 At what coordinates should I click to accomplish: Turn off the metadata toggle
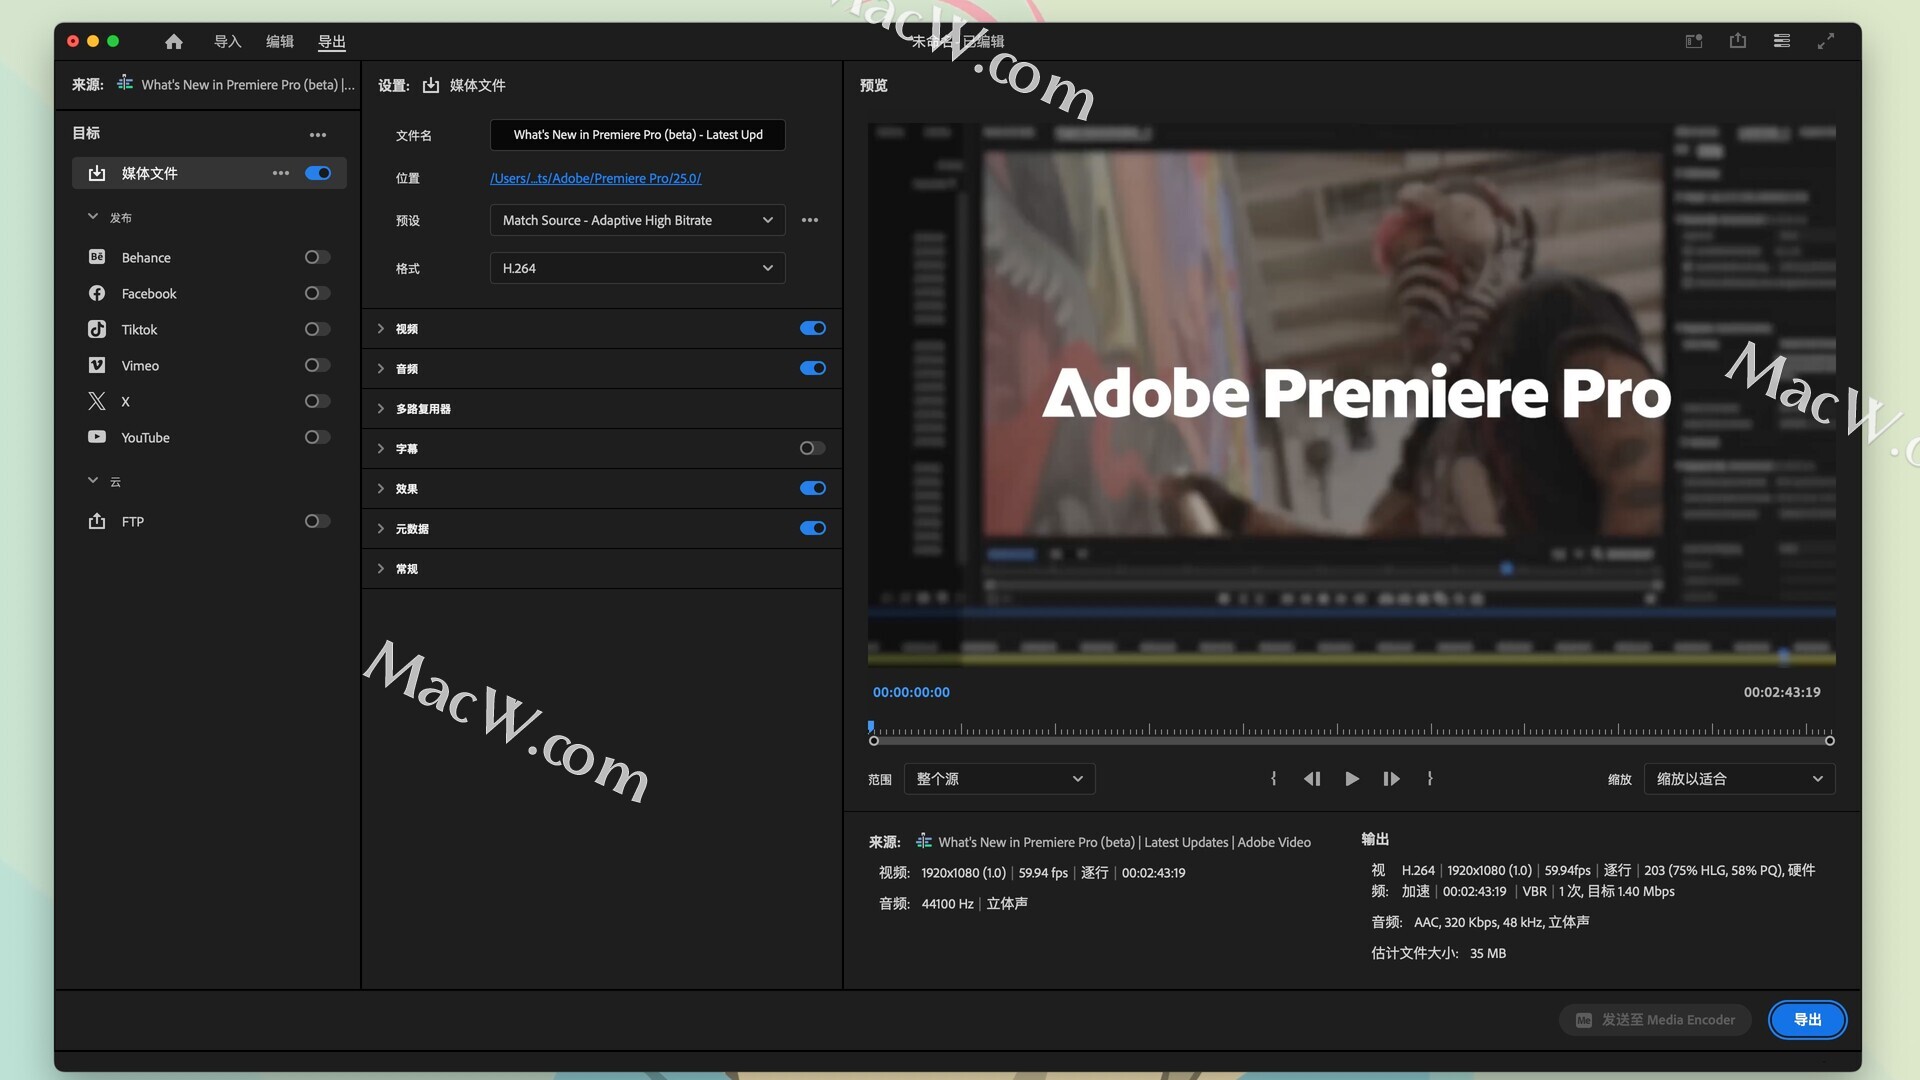coord(813,528)
